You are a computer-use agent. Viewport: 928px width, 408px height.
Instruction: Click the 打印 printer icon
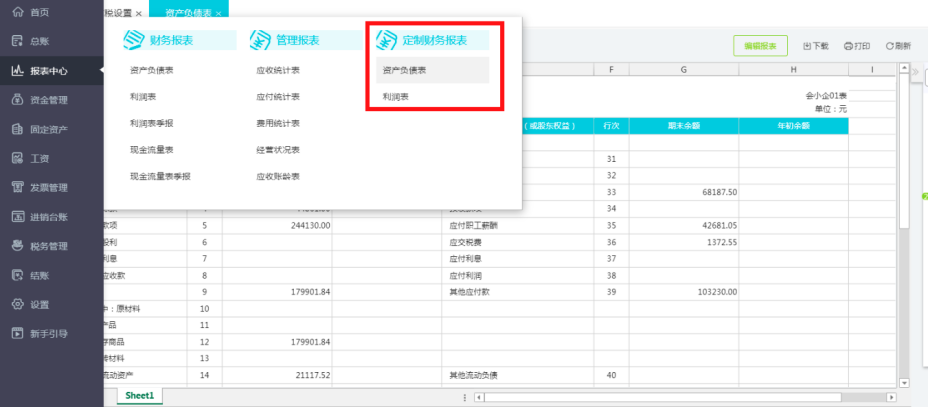(x=848, y=46)
